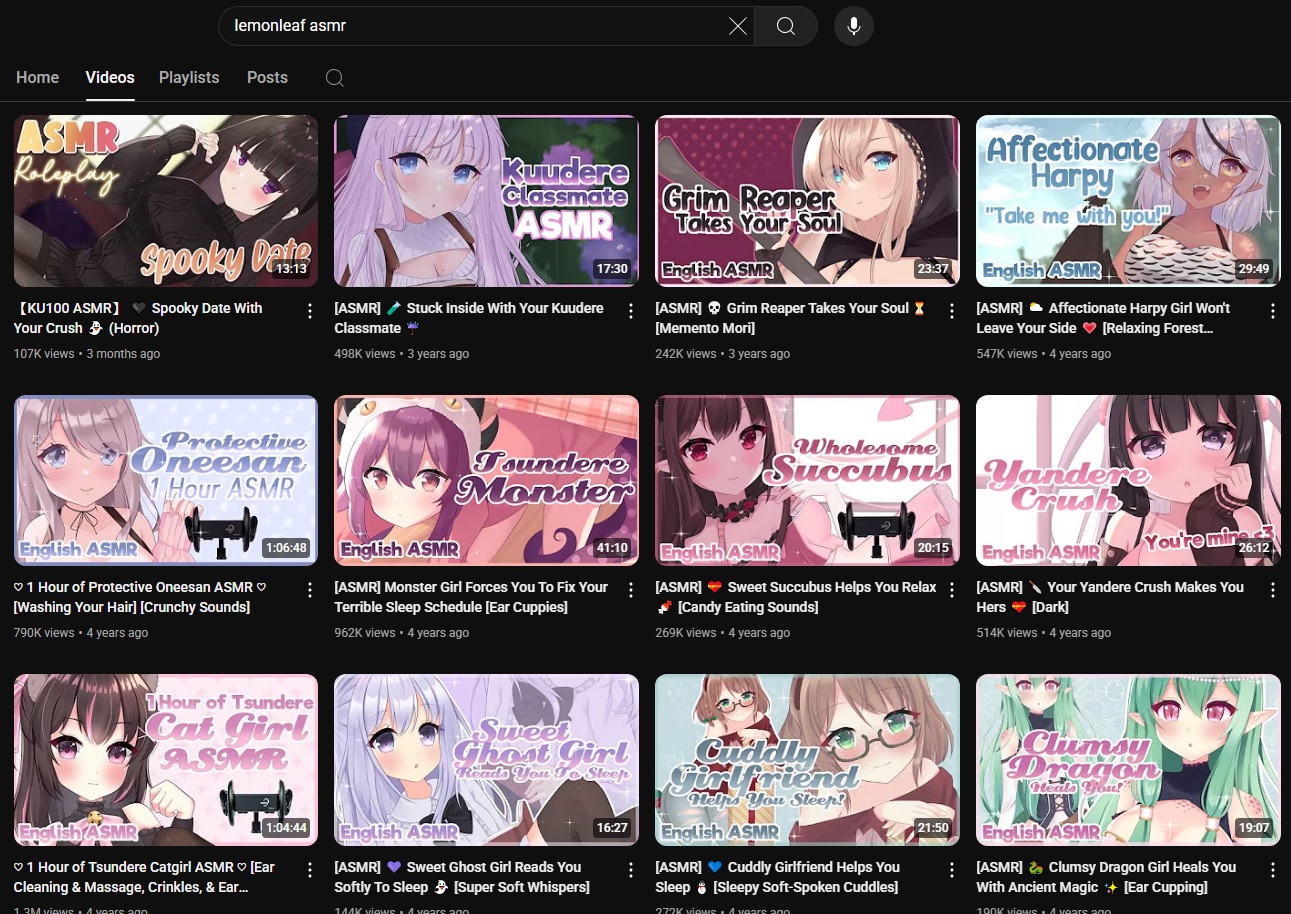Switch to the Home tab
Screen dimensions: 1291x914
(38, 77)
